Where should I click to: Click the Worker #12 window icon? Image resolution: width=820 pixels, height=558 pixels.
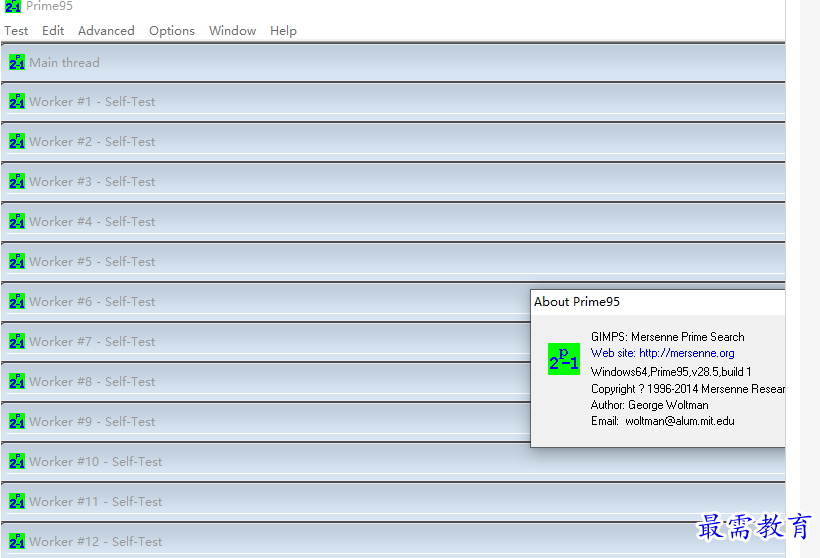(17, 541)
